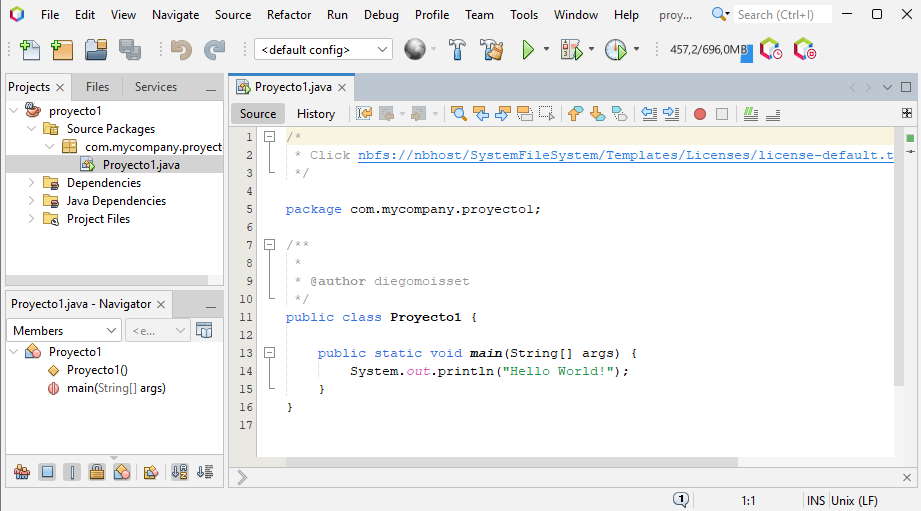The height and width of the screenshot is (511, 921).
Task: Open the Debug Project arrow dropdown
Action: (x=591, y=50)
